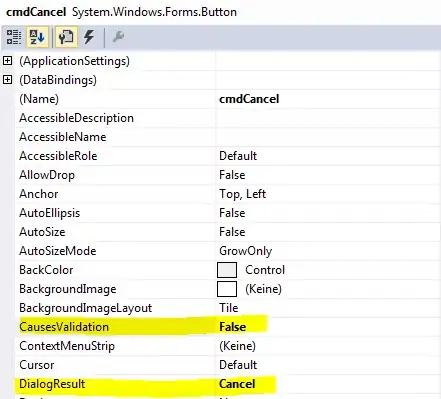Expand the (ApplicationSettings) node

point(7,61)
